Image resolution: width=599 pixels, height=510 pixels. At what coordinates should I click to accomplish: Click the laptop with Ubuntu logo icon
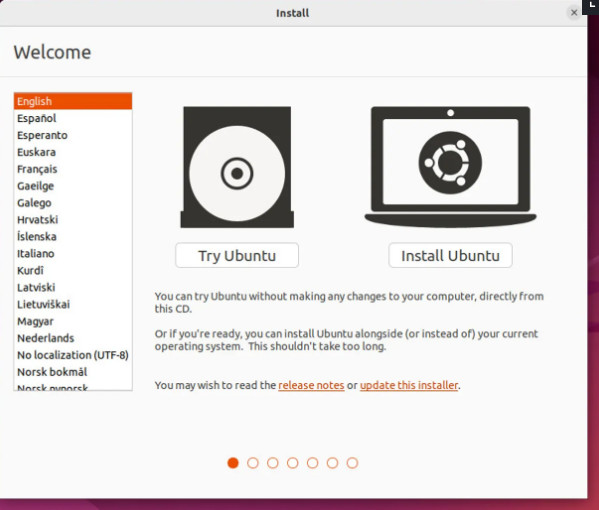[x=450, y=167]
